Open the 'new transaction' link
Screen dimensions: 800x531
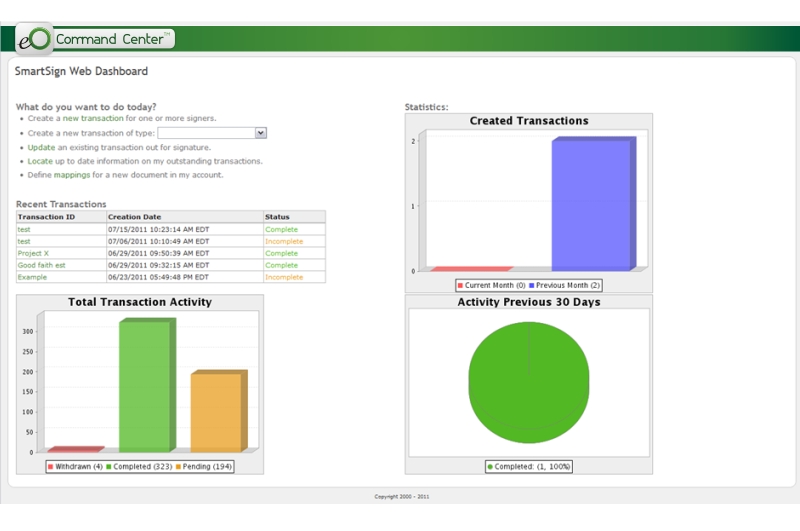[x=93, y=118]
